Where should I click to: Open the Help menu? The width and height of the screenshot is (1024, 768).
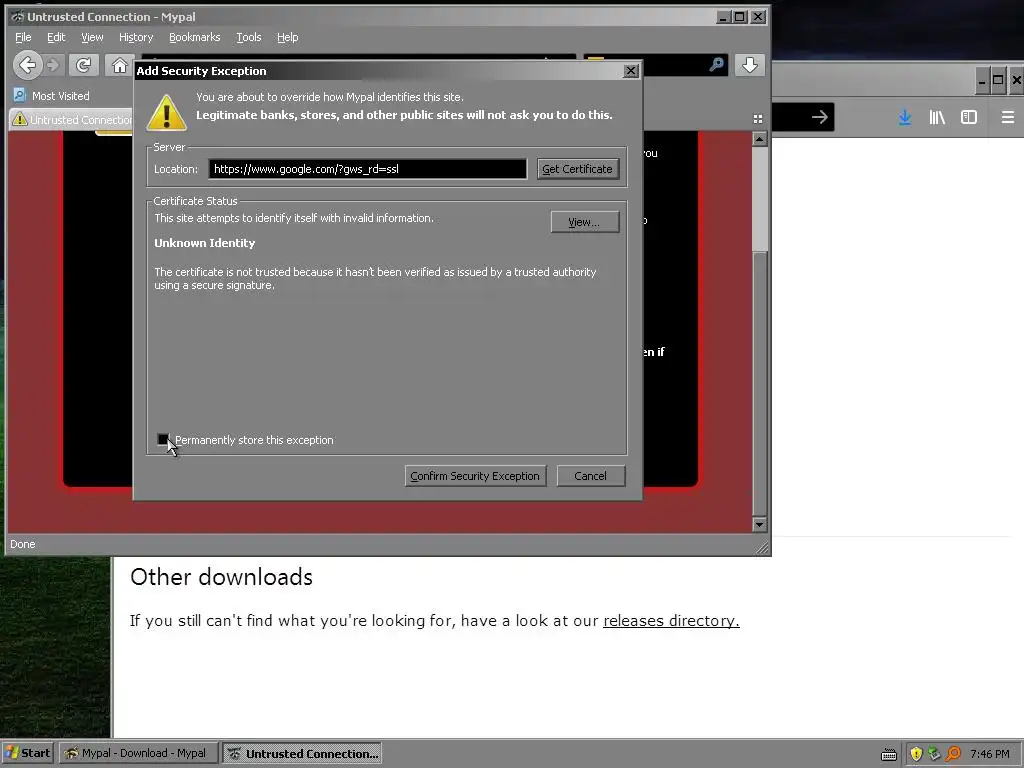pos(287,37)
